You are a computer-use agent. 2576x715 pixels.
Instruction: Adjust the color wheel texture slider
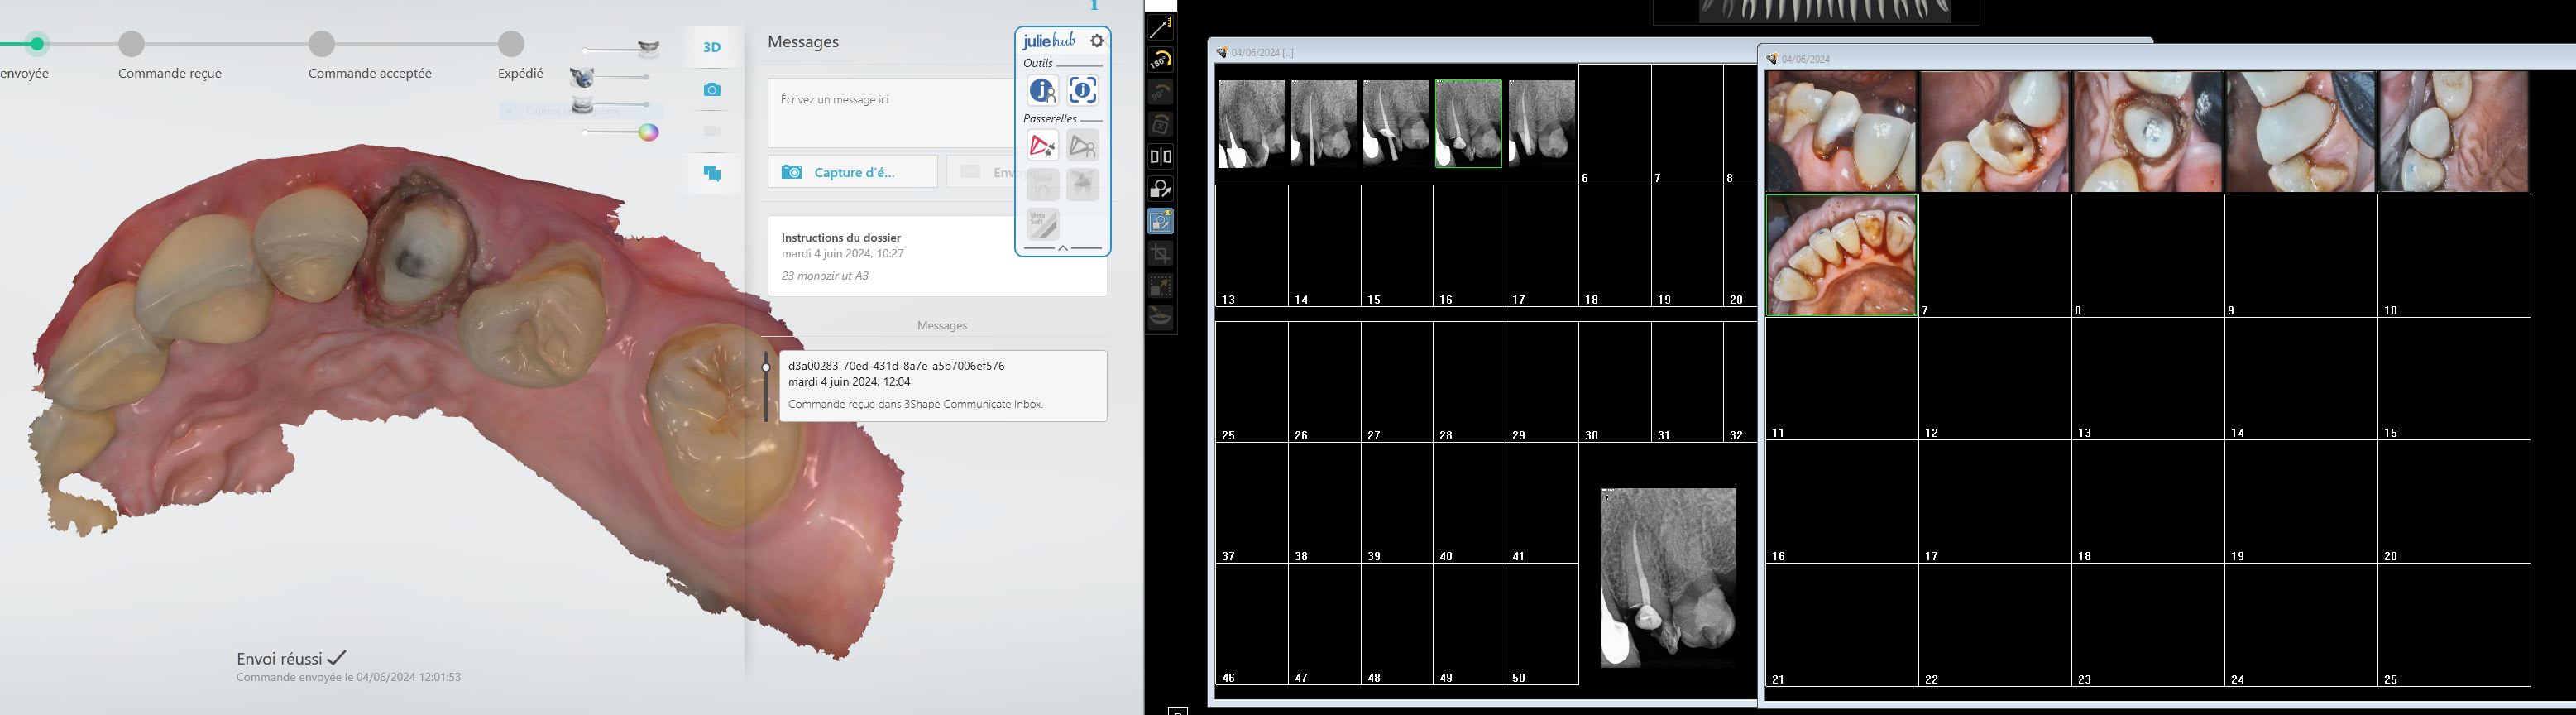pyautogui.click(x=648, y=132)
